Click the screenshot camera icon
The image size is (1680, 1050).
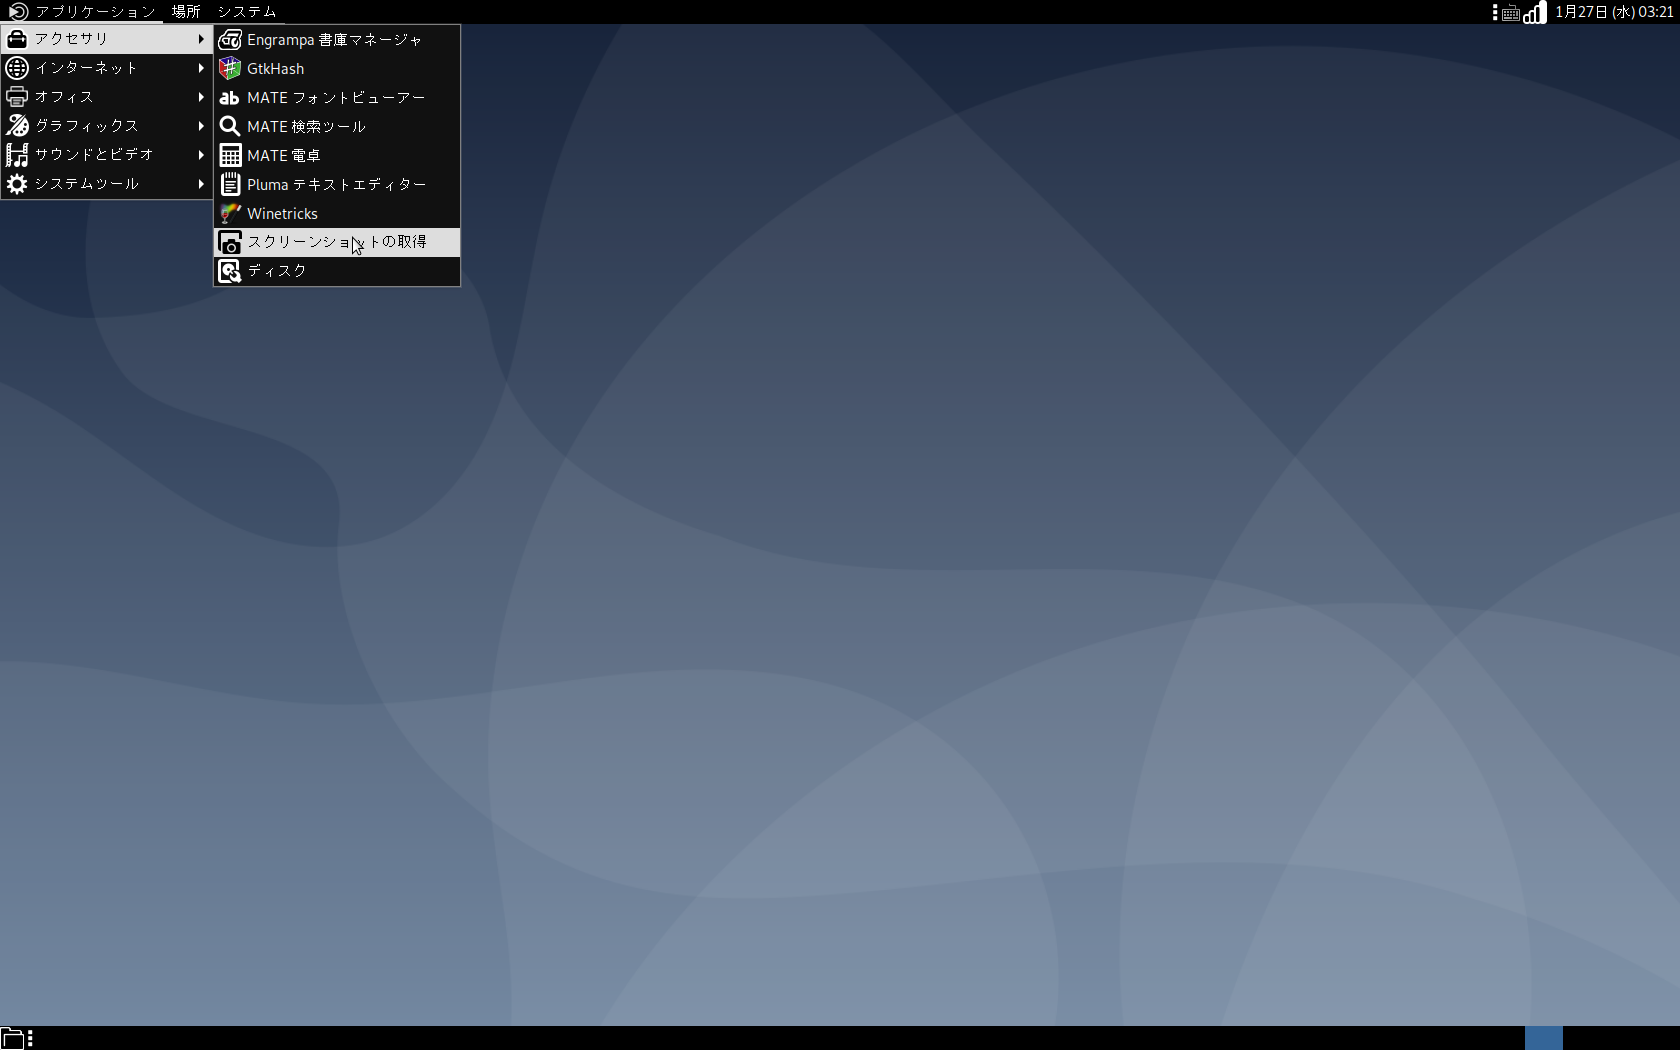tap(230, 243)
